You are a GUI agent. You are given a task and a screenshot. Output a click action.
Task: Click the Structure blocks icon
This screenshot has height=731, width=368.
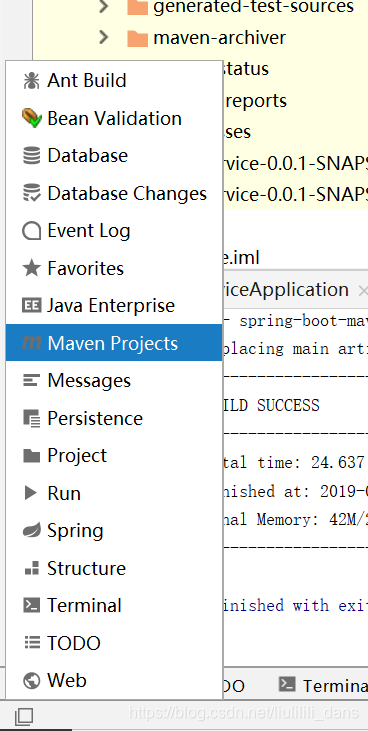pyautogui.click(x=31, y=568)
